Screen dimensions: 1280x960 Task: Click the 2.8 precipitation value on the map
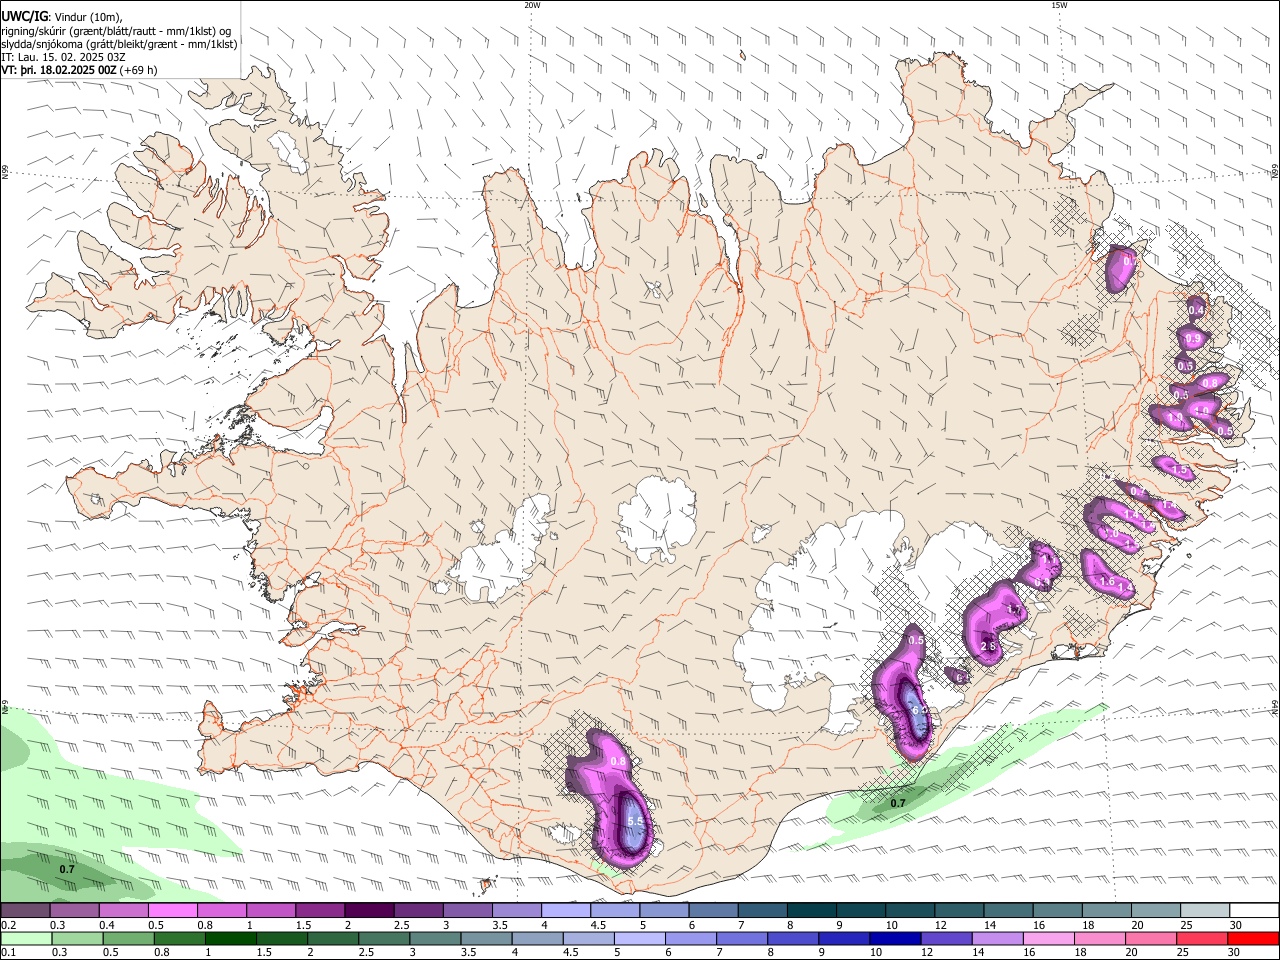(988, 646)
